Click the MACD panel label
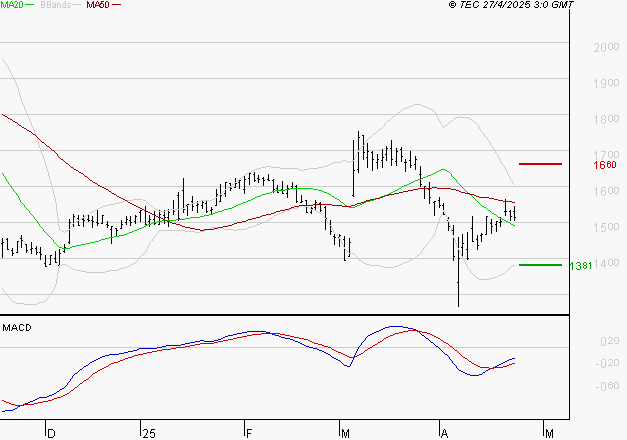This screenshot has width=627, height=440. pos(17,328)
